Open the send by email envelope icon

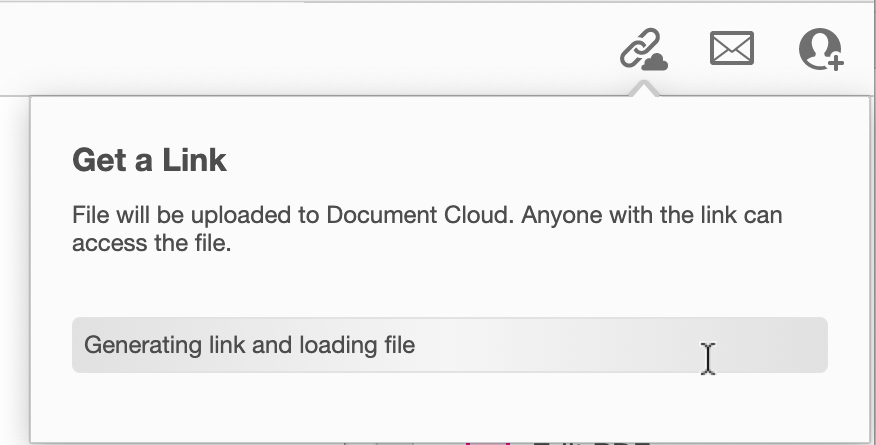pyautogui.click(x=731, y=48)
